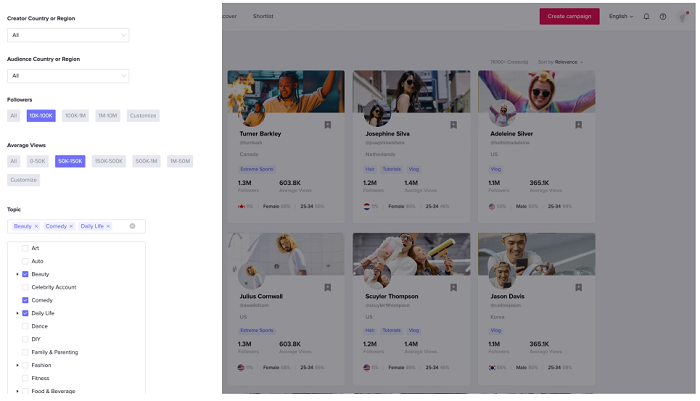Viewport: 700px width, 401px height.
Task: Open the notifications bell
Action: tap(646, 16)
